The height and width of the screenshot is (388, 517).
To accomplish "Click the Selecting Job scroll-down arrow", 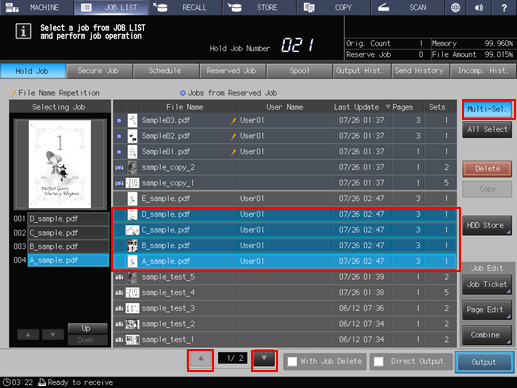I will coord(53,334).
